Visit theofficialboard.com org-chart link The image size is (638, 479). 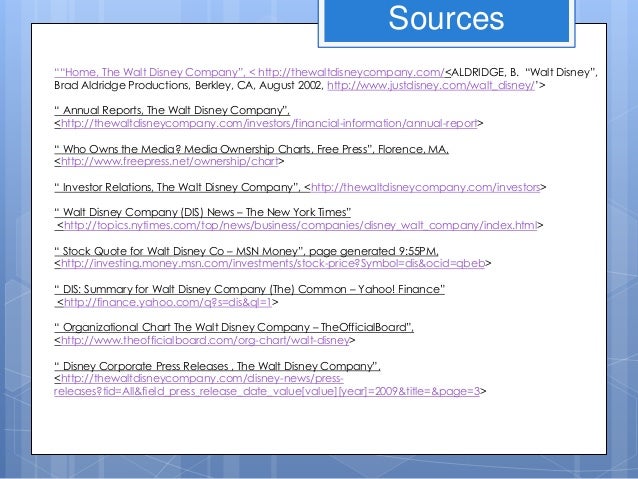click(x=205, y=340)
